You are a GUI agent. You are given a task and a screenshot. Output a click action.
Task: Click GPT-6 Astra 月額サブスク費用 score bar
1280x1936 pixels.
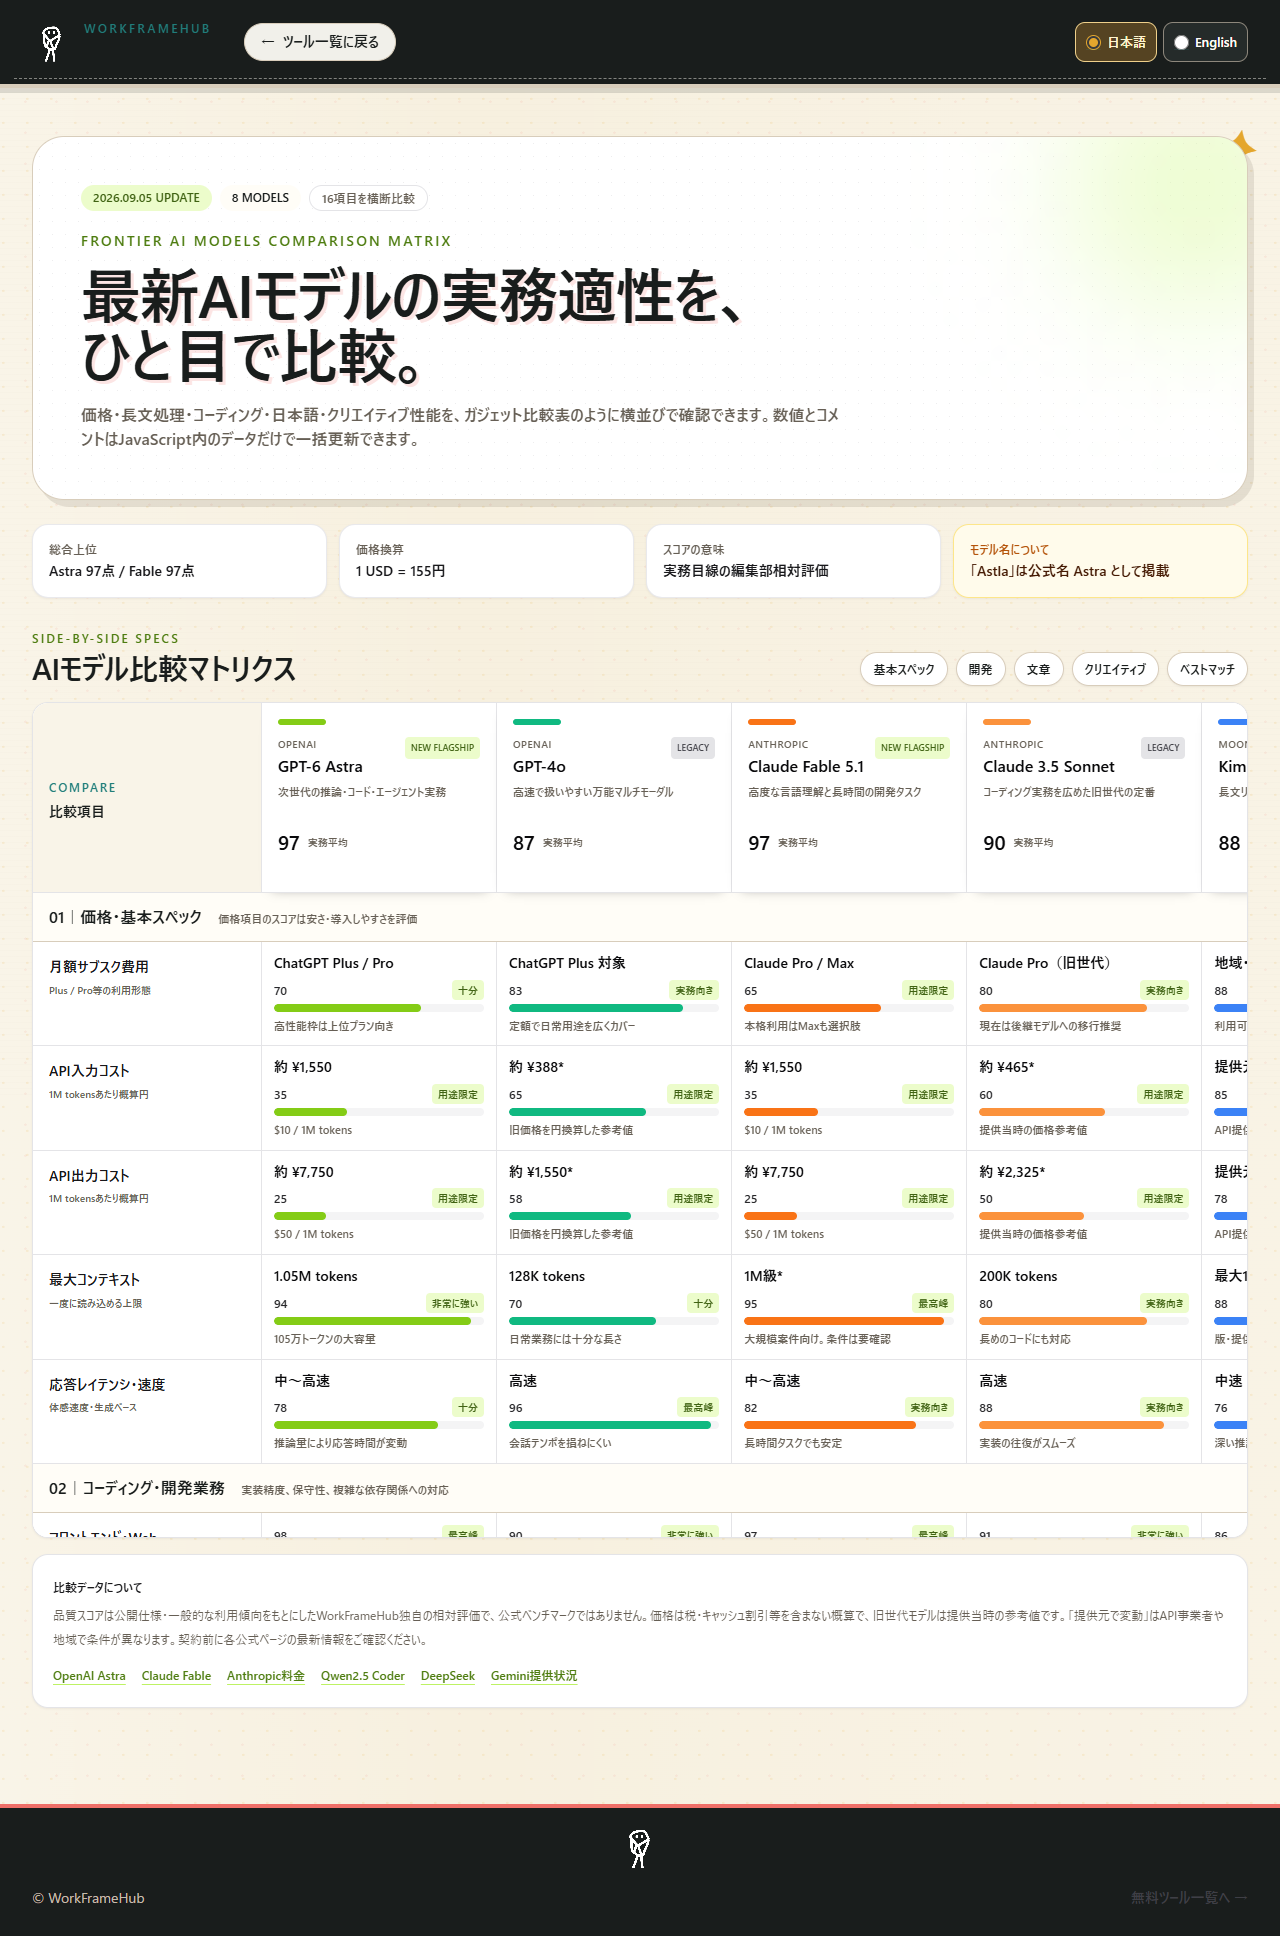pyautogui.click(x=379, y=1008)
